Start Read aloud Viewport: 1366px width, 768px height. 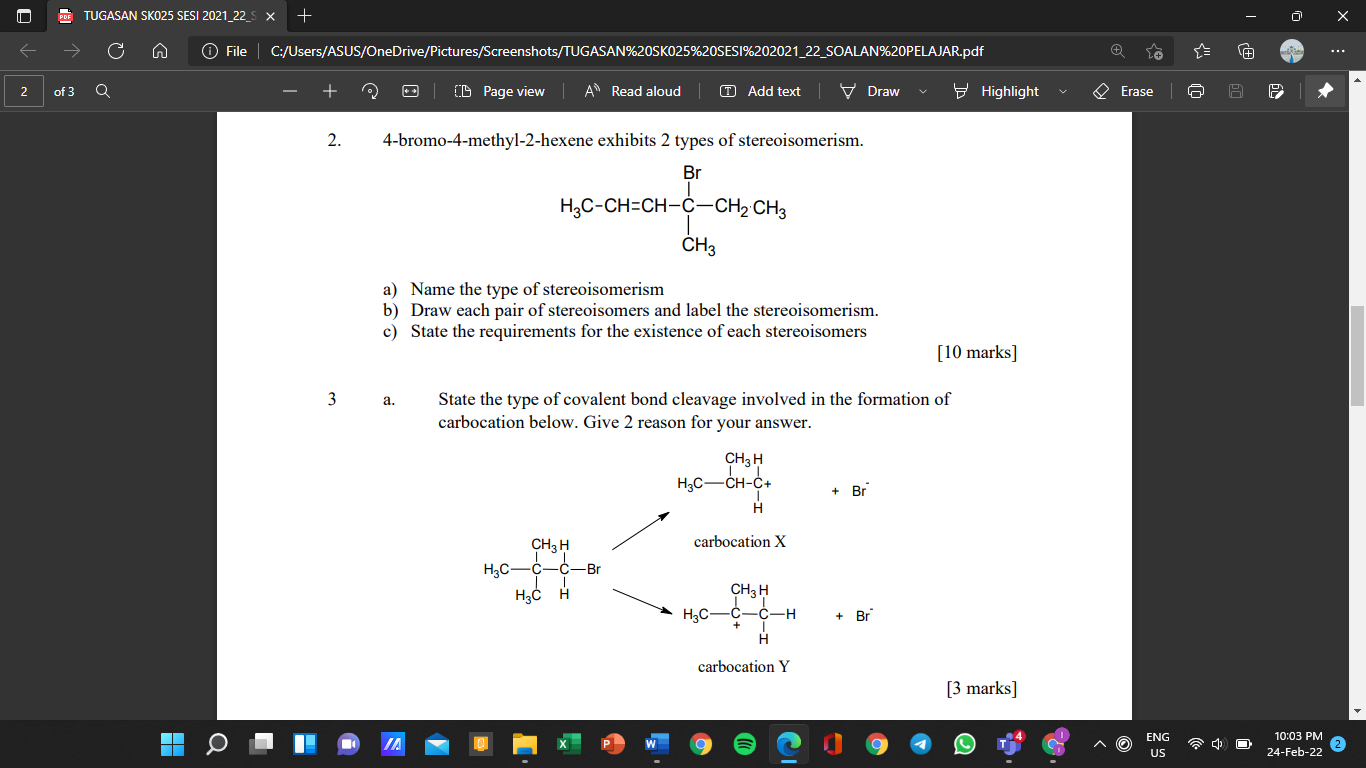pos(632,91)
